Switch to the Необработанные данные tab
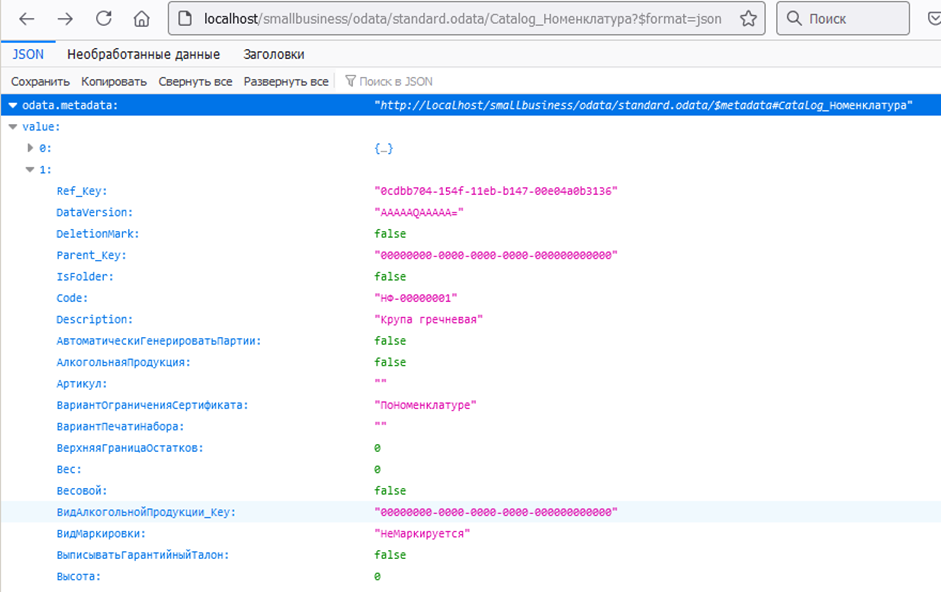The width and height of the screenshot is (941, 592). [143, 54]
